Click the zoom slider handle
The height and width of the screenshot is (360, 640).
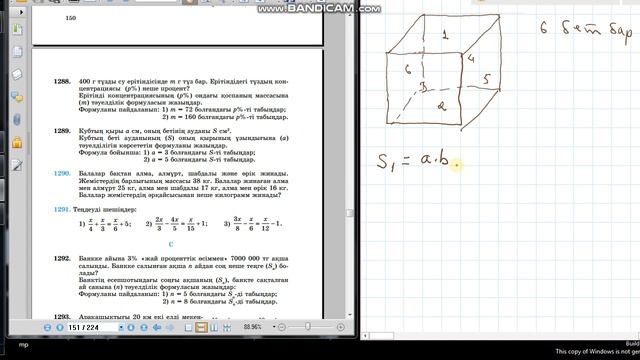pyautogui.click(x=308, y=327)
